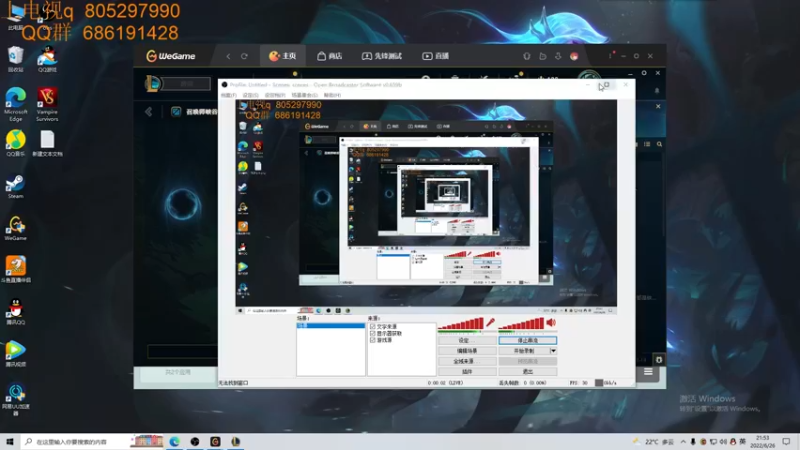The width and height of the screenshot is (800, 450).
Task: Click OBS icon on Windows taskbar
Action: (x=195, y=441)
